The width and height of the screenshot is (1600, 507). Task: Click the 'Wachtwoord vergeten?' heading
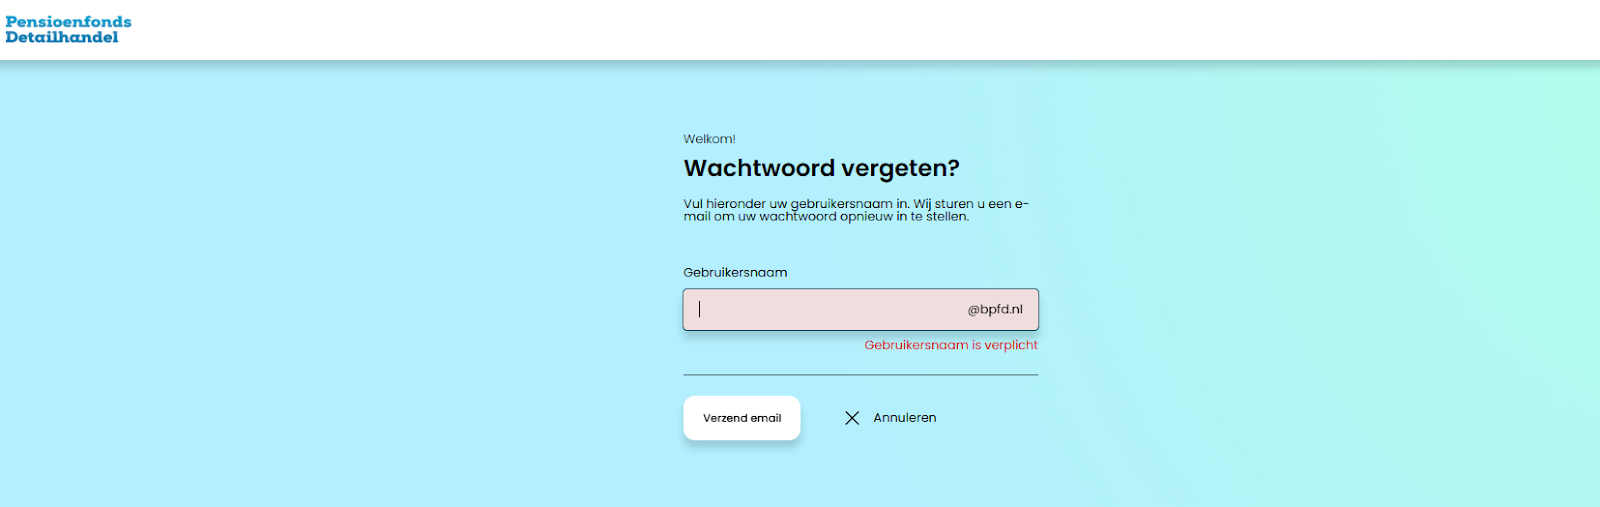click(x=821, y=168)
